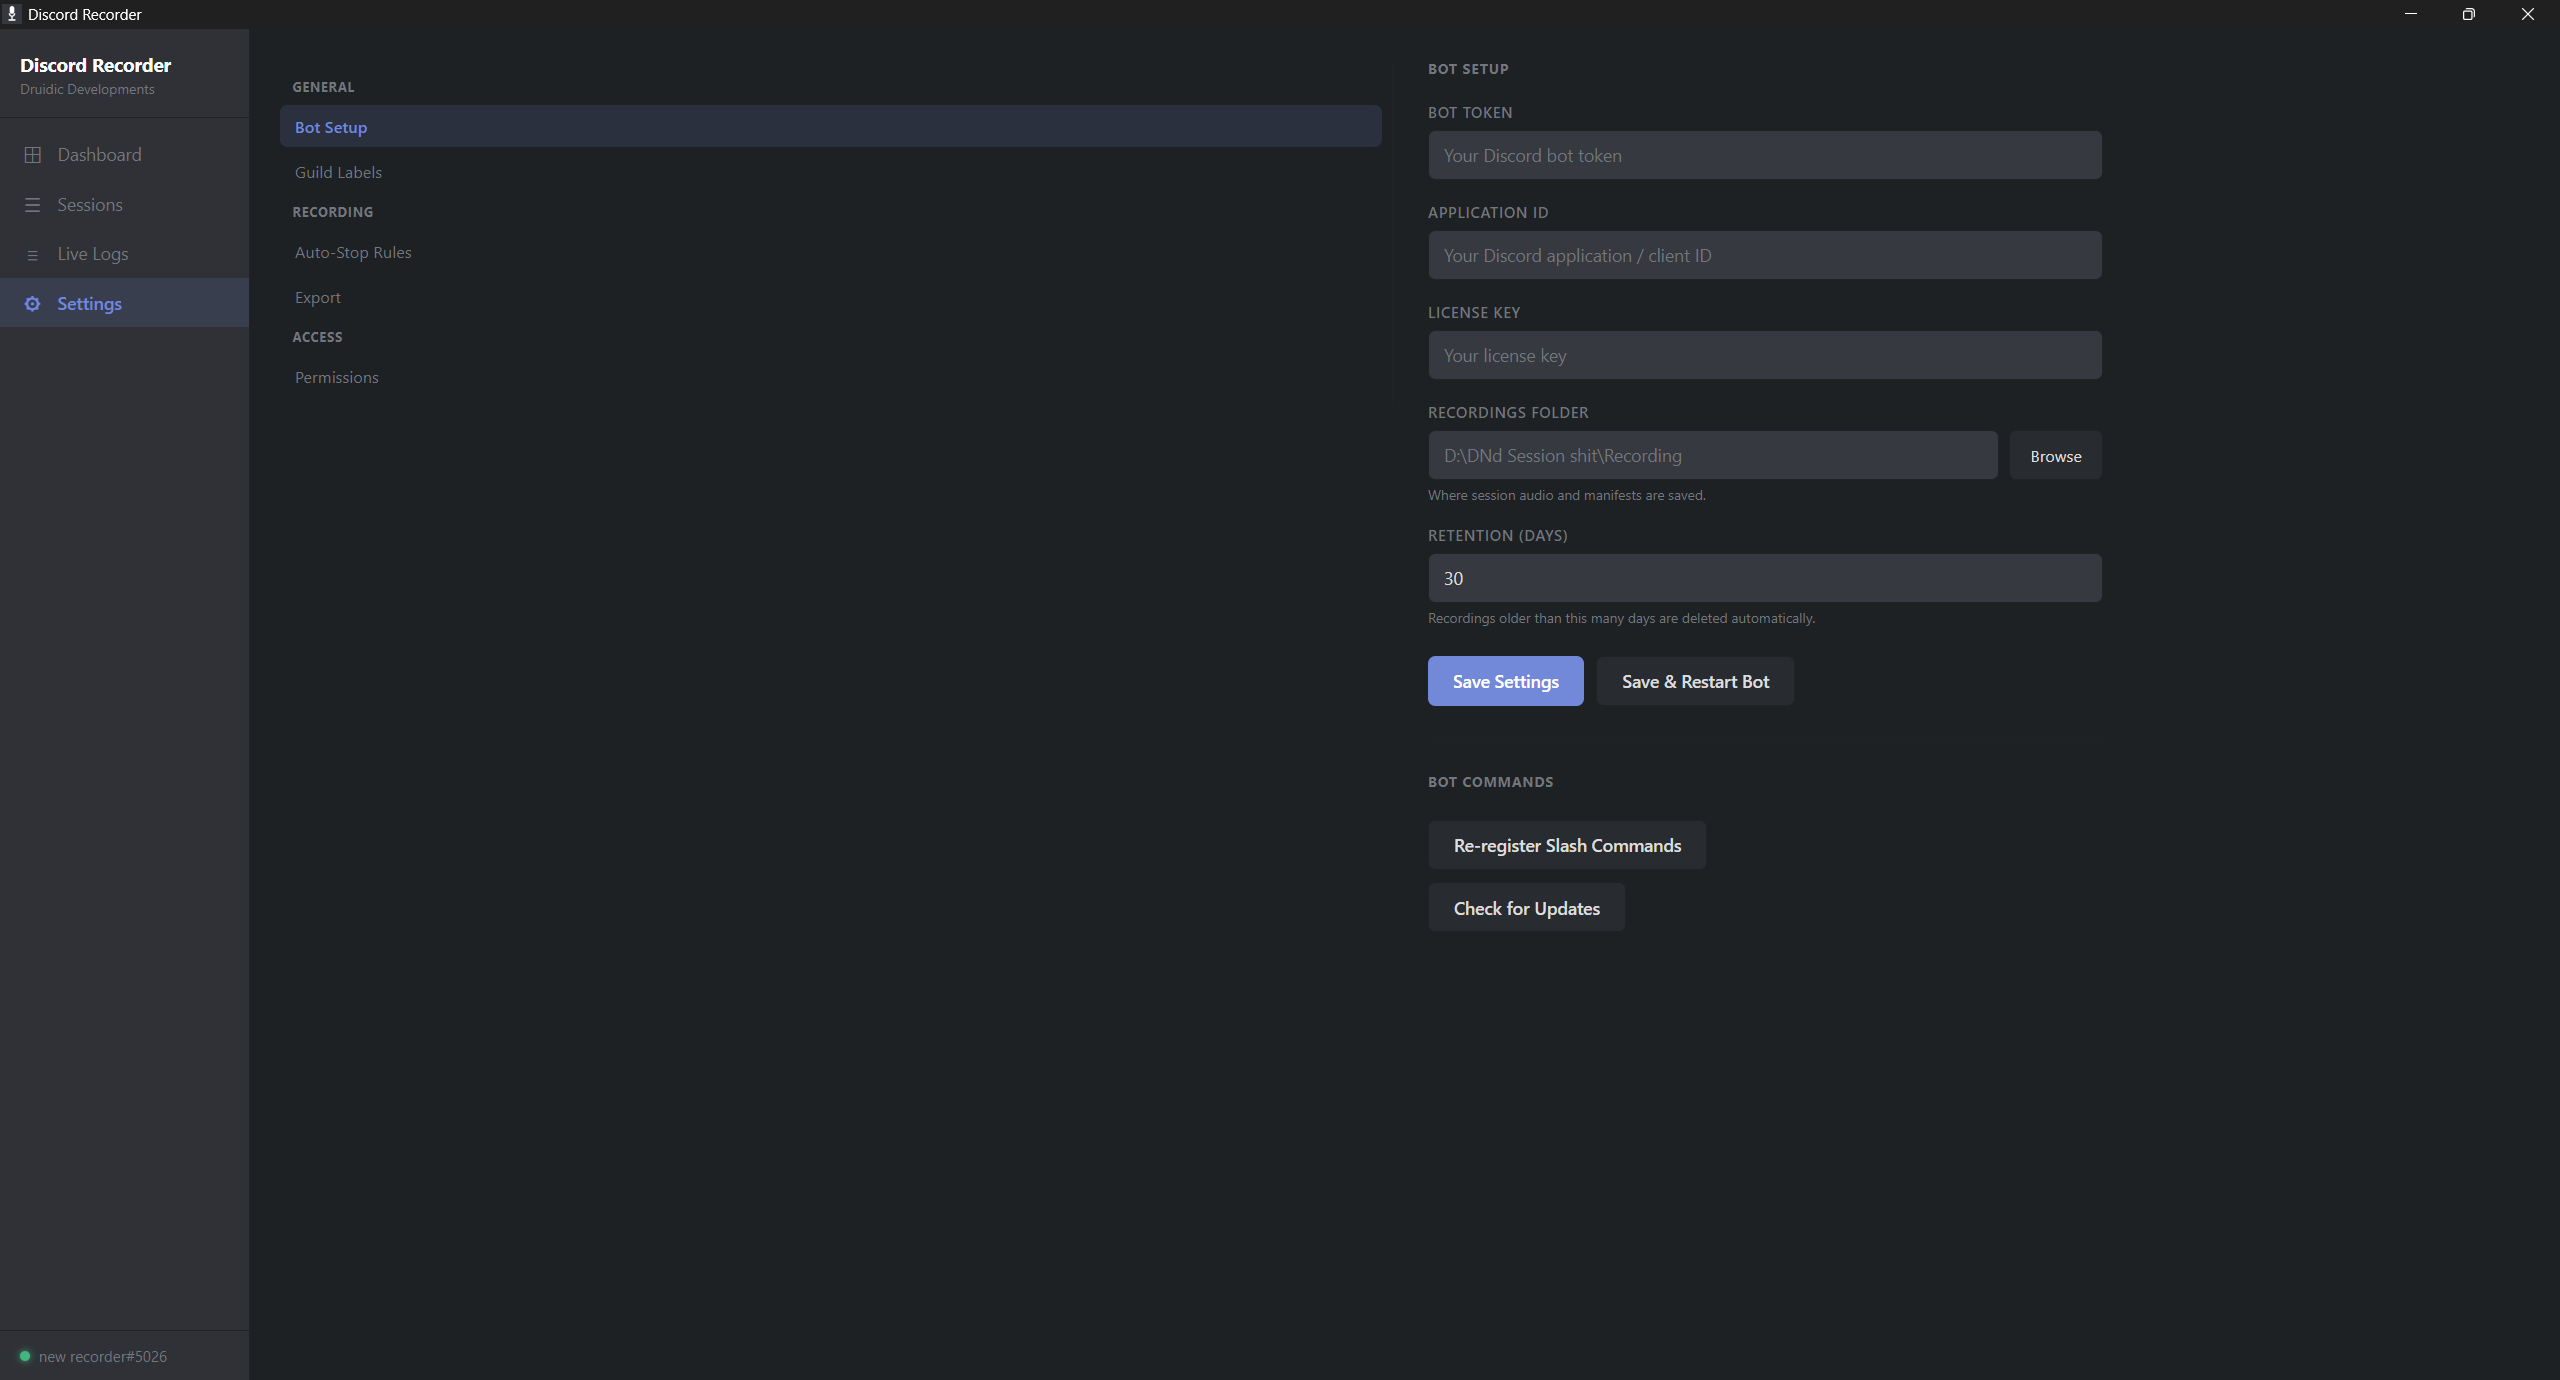Viewport: 2560px width, 1380px height.
Task: Click the Bot Token input field
Action: pos(1763,155)
